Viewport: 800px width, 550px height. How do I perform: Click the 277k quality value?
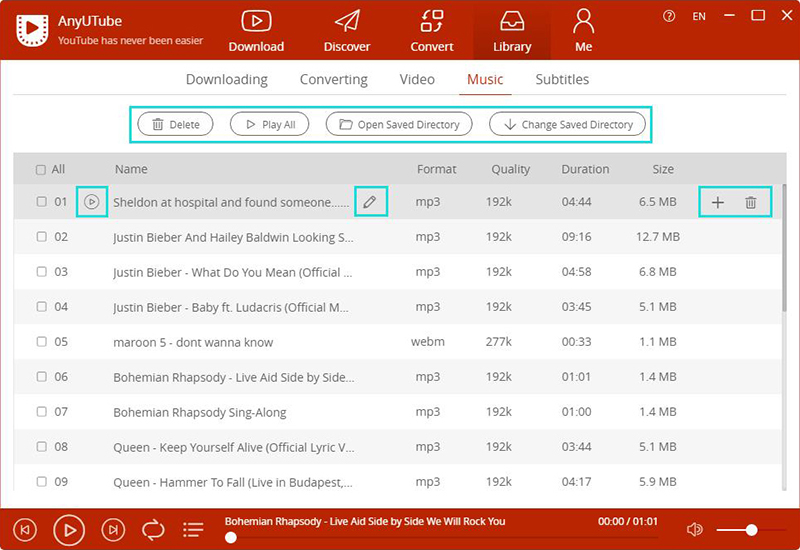click(x=498, y=341)
